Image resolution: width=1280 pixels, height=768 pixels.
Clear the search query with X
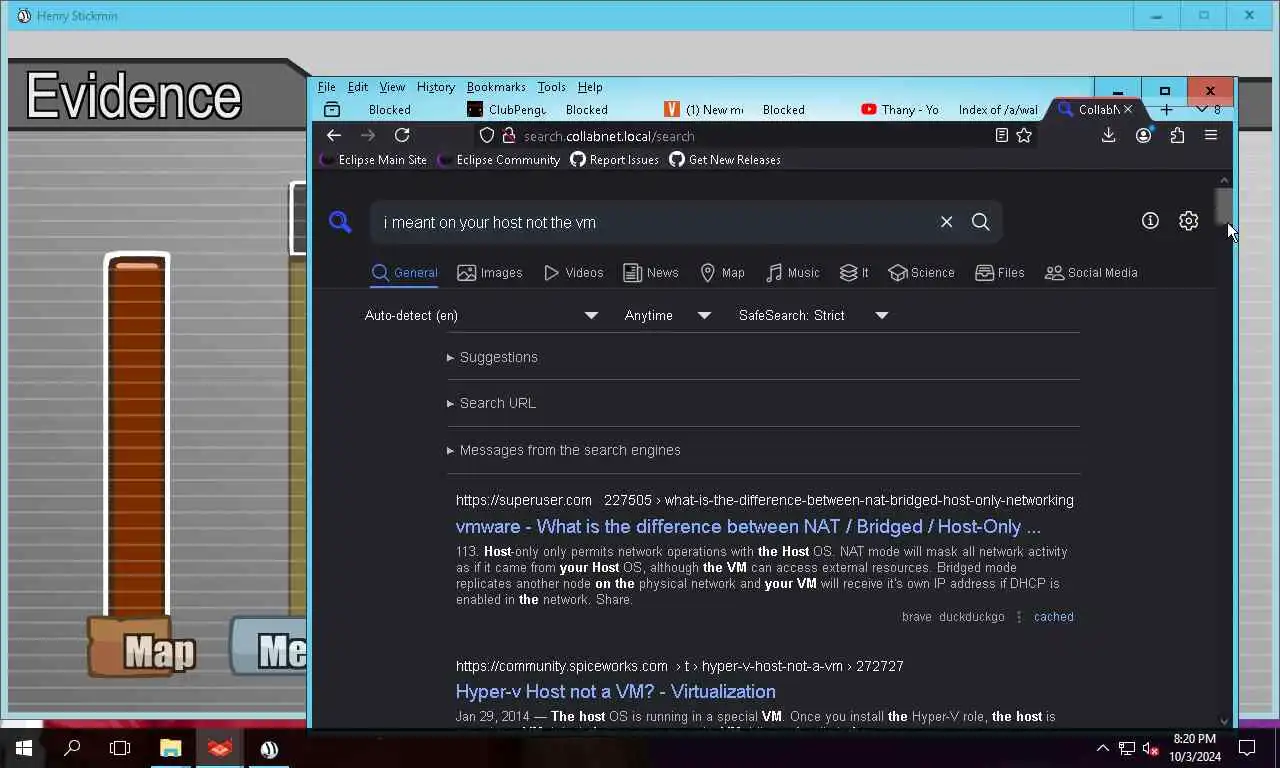[x=946, y=222]
